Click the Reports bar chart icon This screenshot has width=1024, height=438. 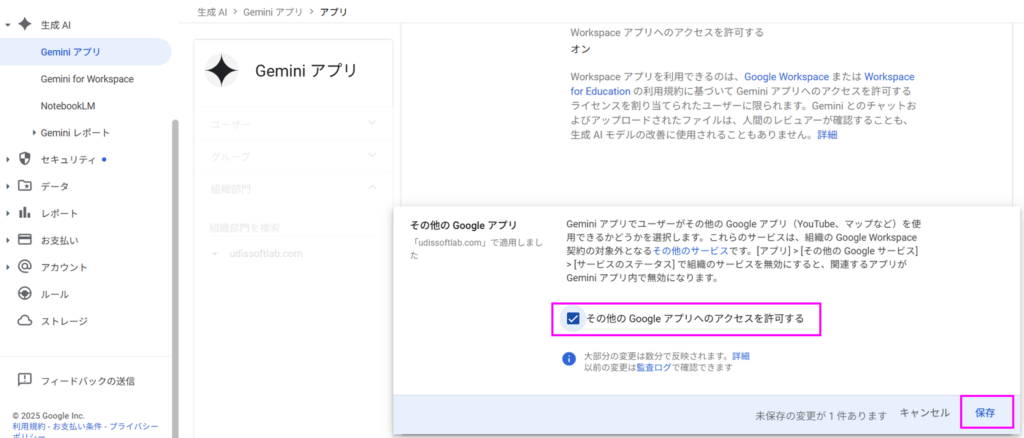pos(25,213)
